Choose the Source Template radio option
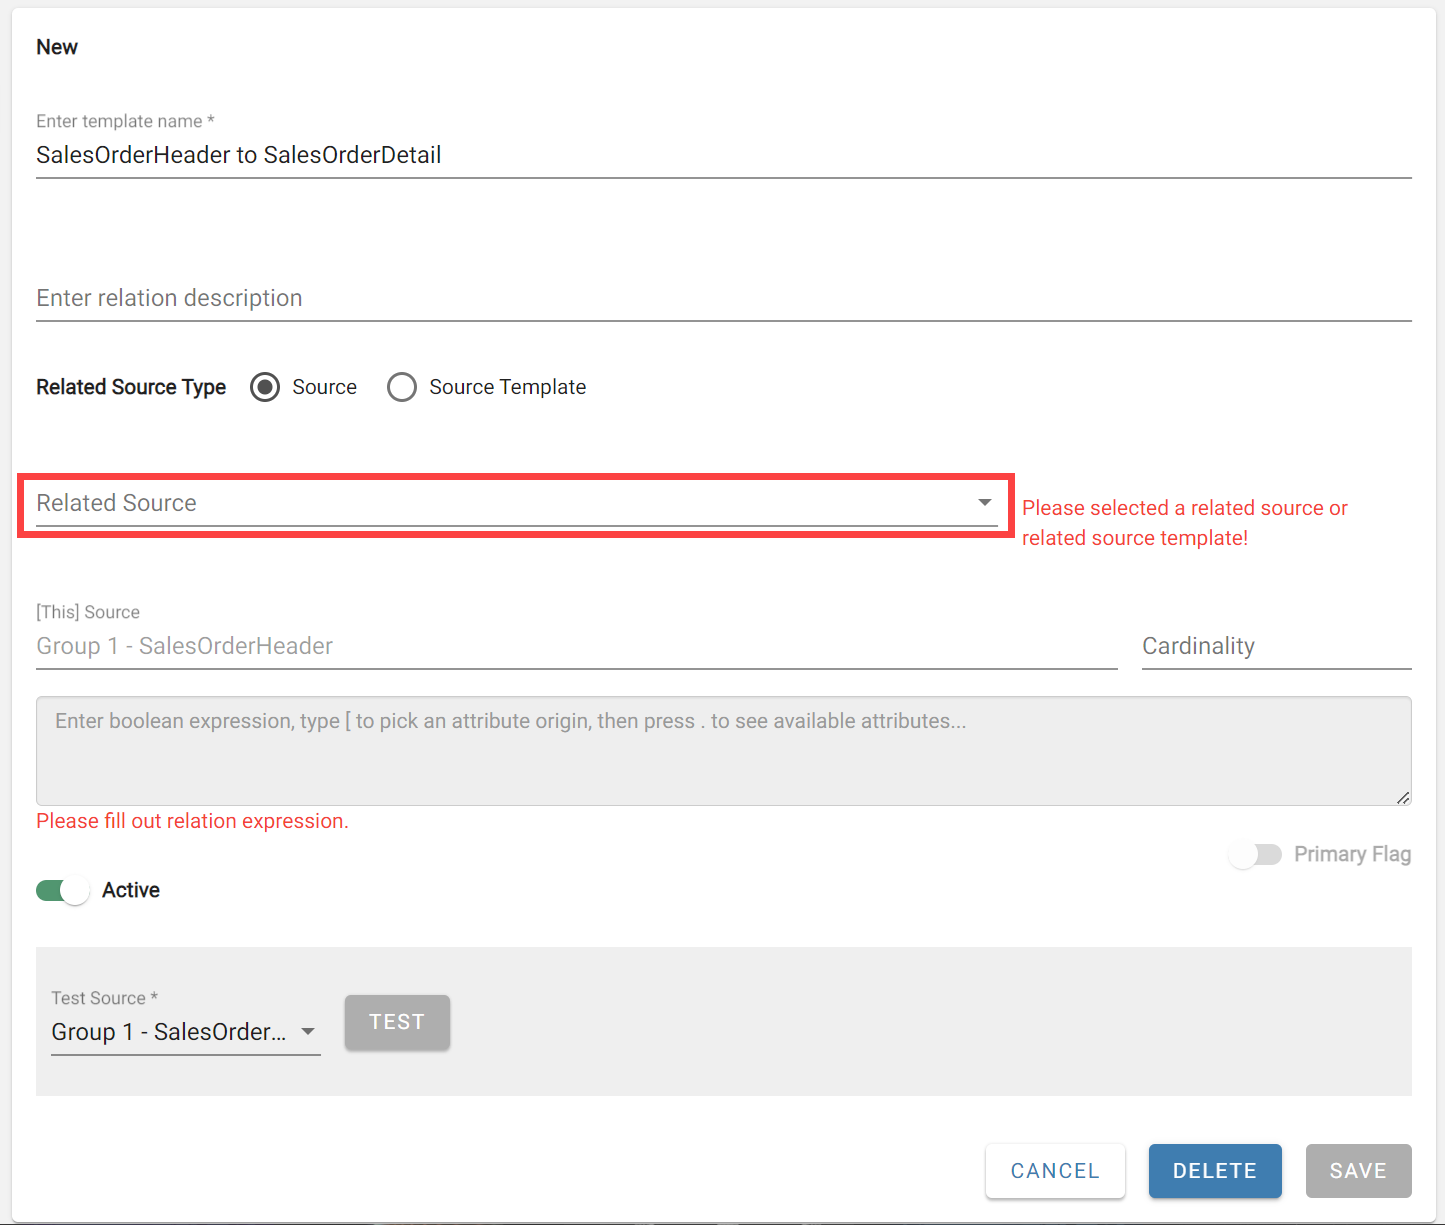This screenshot has height=1225, width=1445. 402,387
